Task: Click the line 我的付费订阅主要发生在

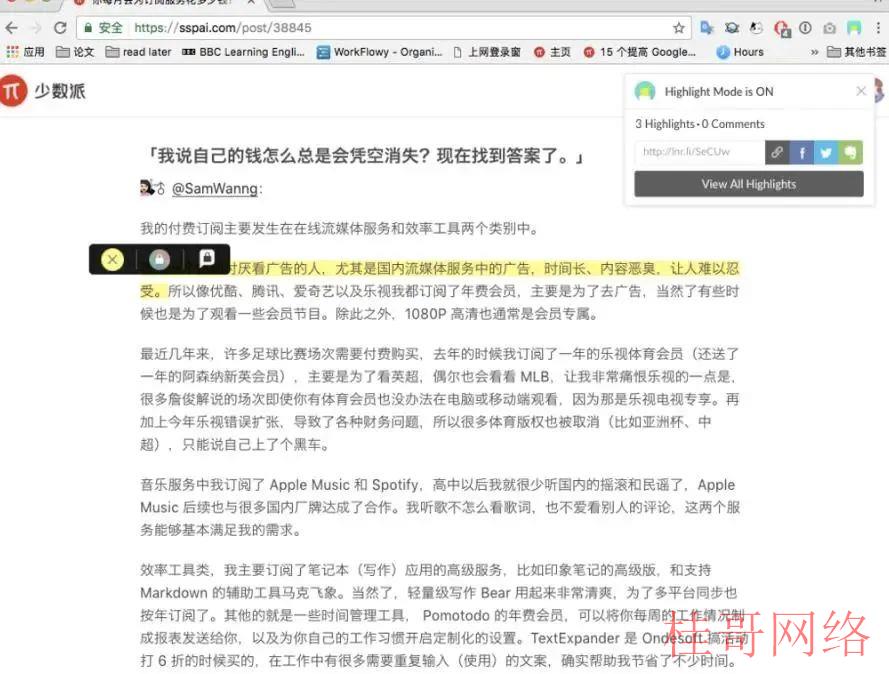Action: (x=340, y=228)
